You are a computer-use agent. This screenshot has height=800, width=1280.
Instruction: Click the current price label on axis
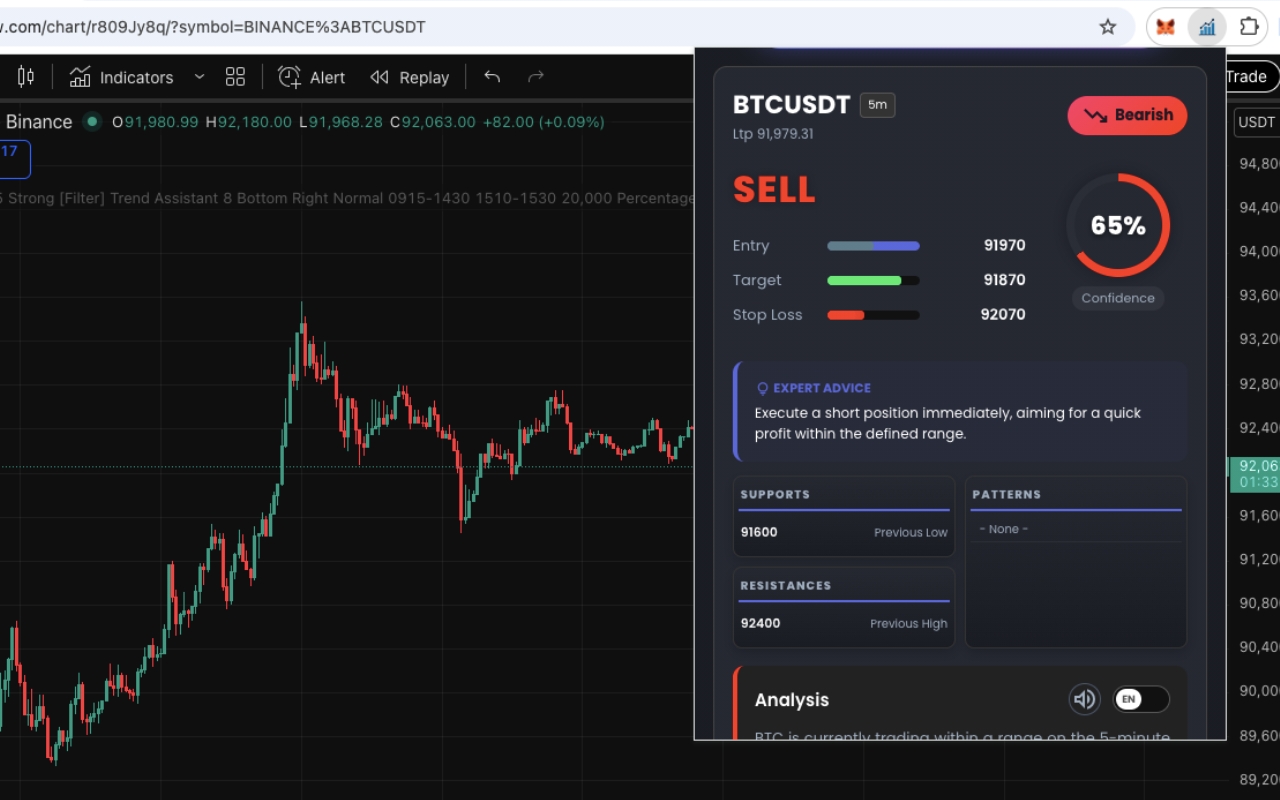(x=1254, y=474)
